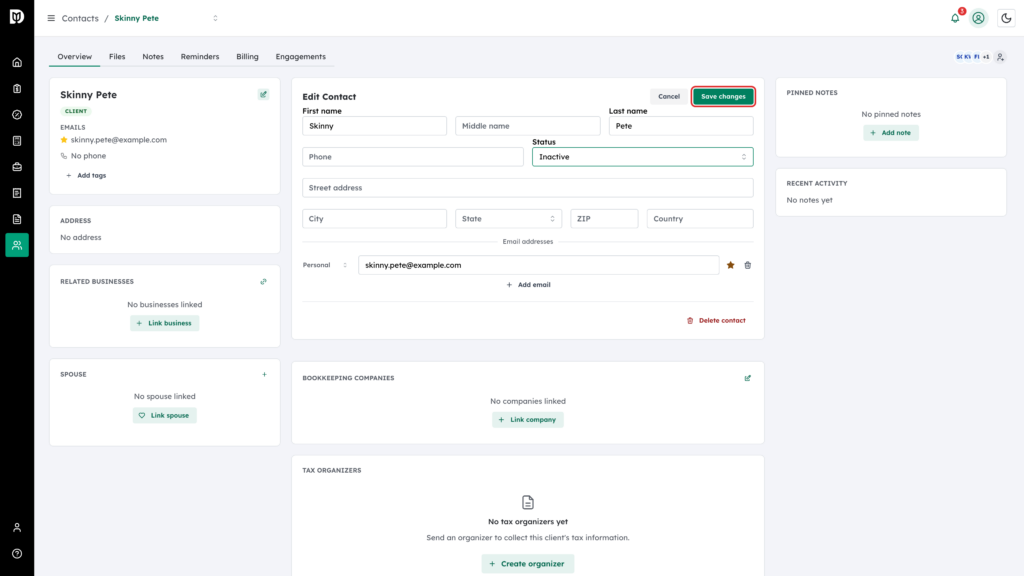Select the Billing tab
Screen dimensions: 1024x576
tap(248, 57)
